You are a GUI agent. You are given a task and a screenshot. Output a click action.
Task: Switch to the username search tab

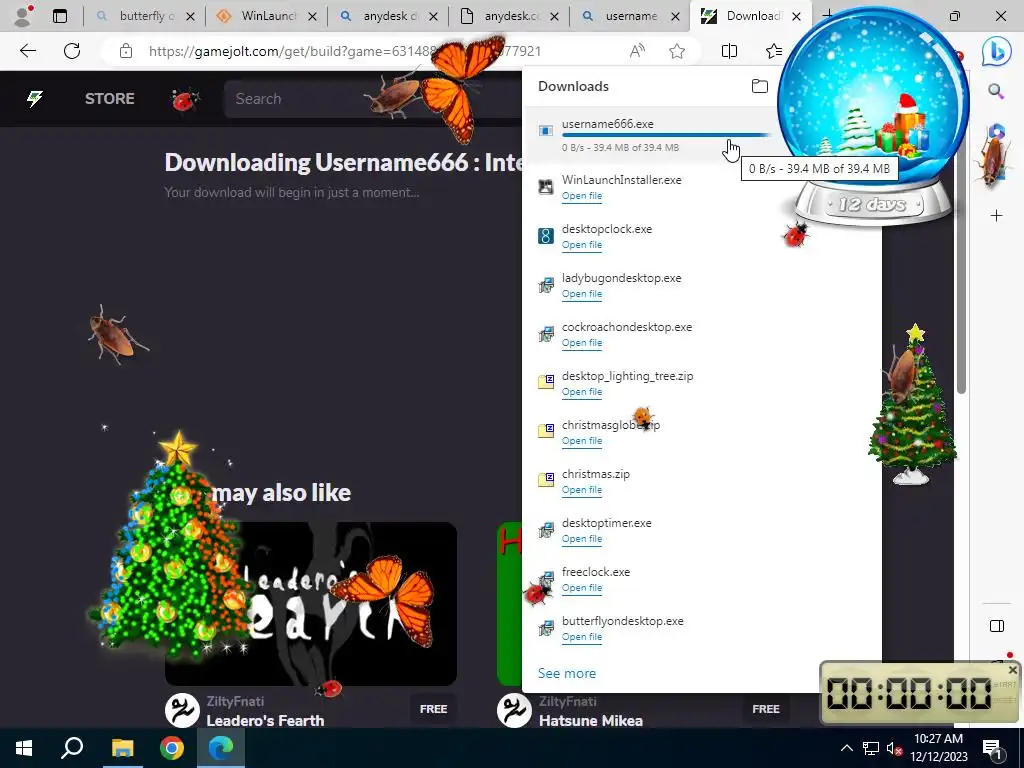(x=631, y=16)
